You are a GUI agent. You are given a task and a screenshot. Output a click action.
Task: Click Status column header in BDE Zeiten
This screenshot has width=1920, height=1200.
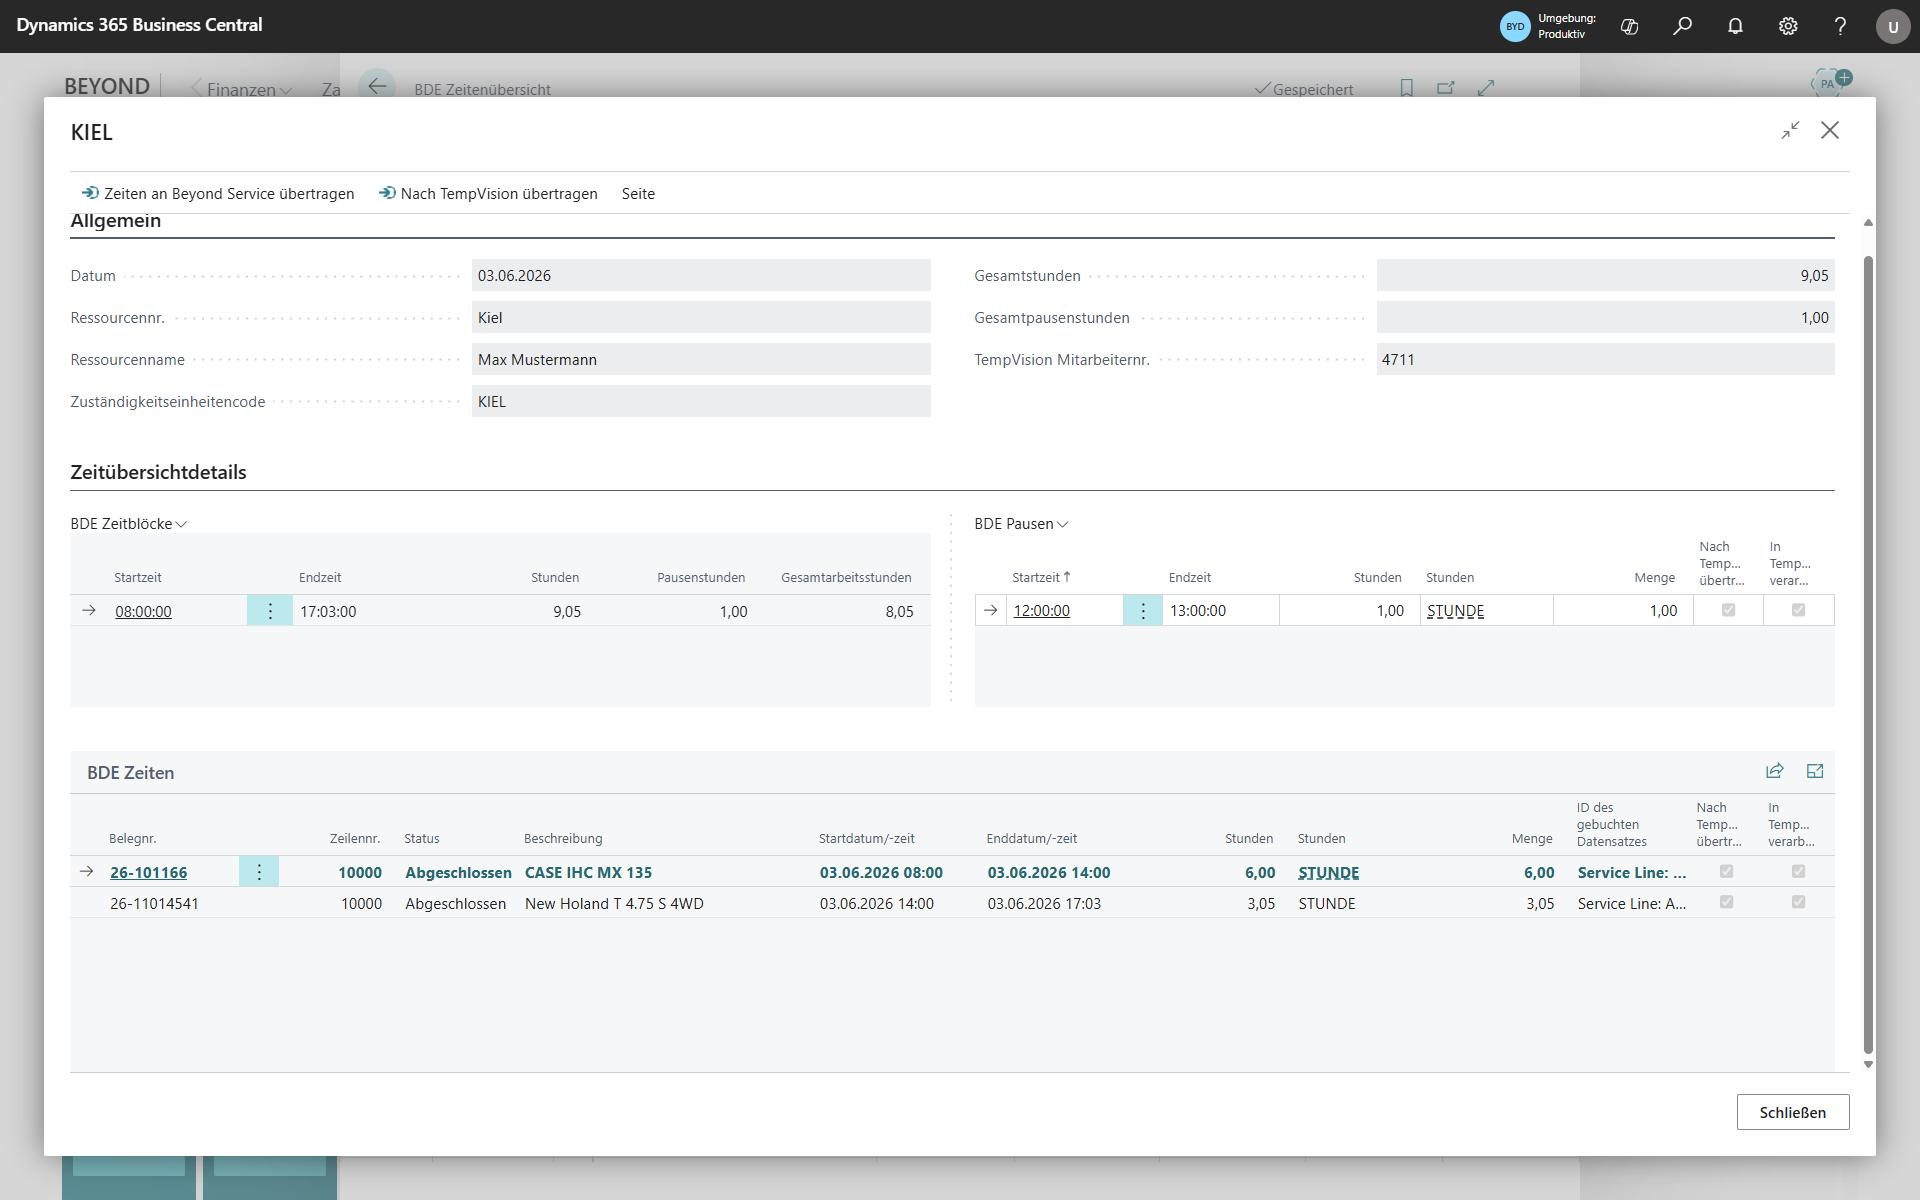pos(421,838)
